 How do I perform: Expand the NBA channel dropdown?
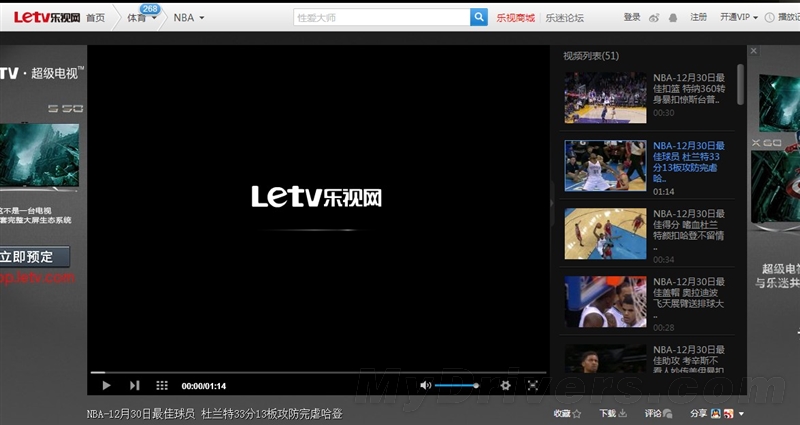[188, 18]
